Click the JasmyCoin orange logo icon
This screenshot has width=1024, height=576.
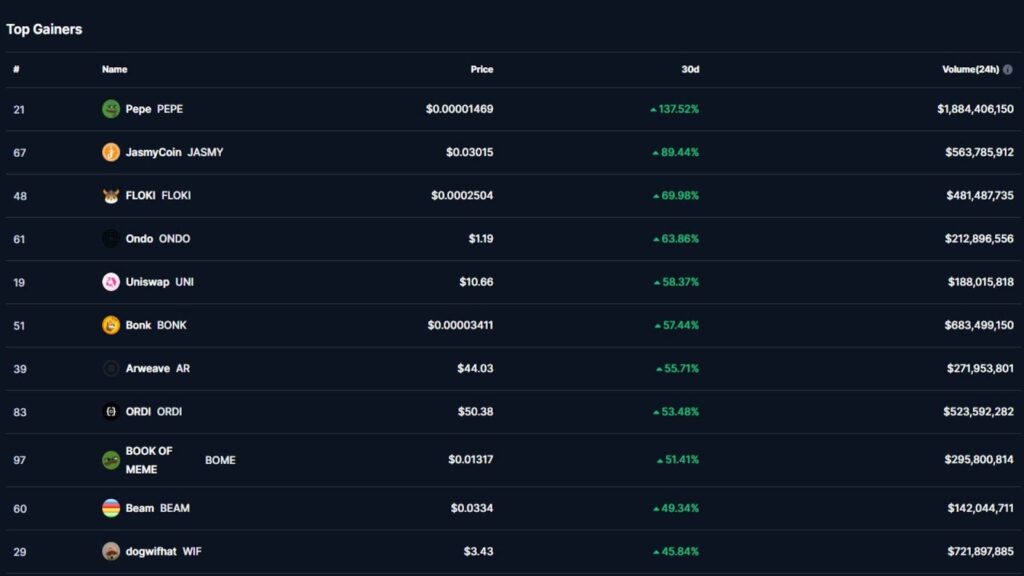click(111, 152)
